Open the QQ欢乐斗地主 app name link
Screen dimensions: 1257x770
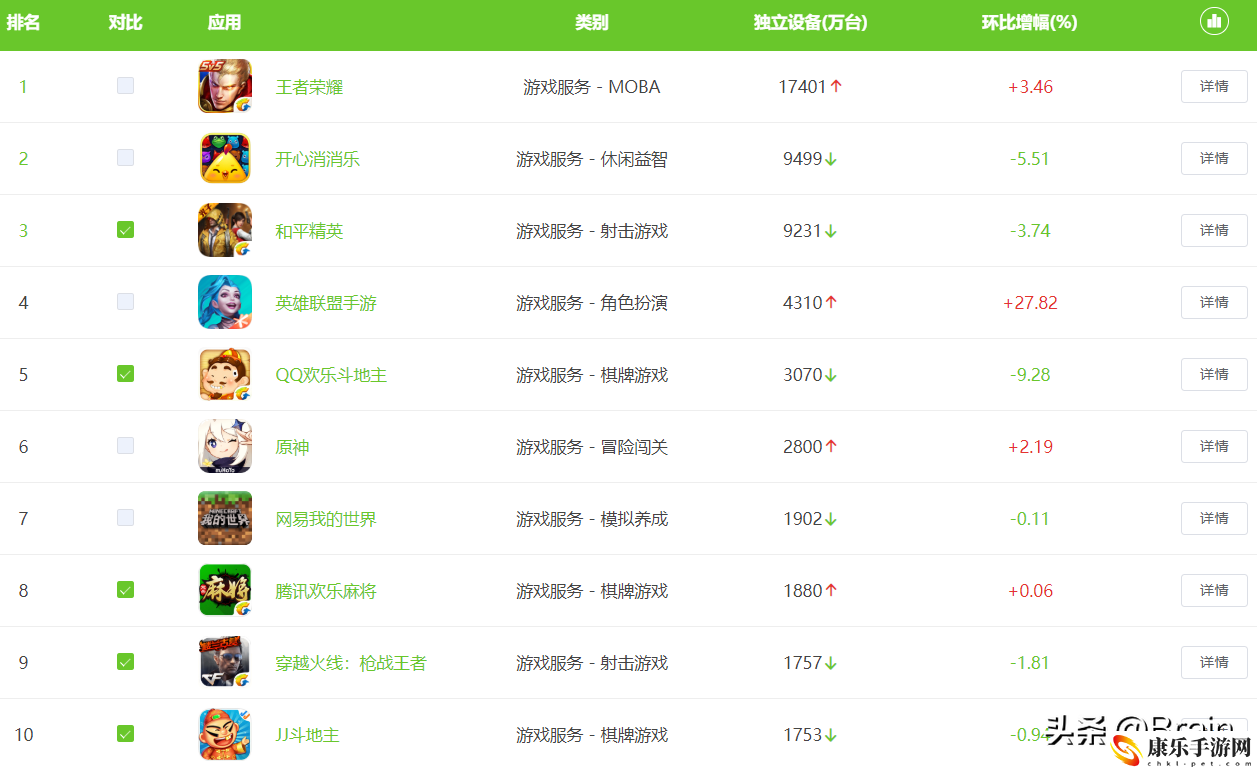331,375
